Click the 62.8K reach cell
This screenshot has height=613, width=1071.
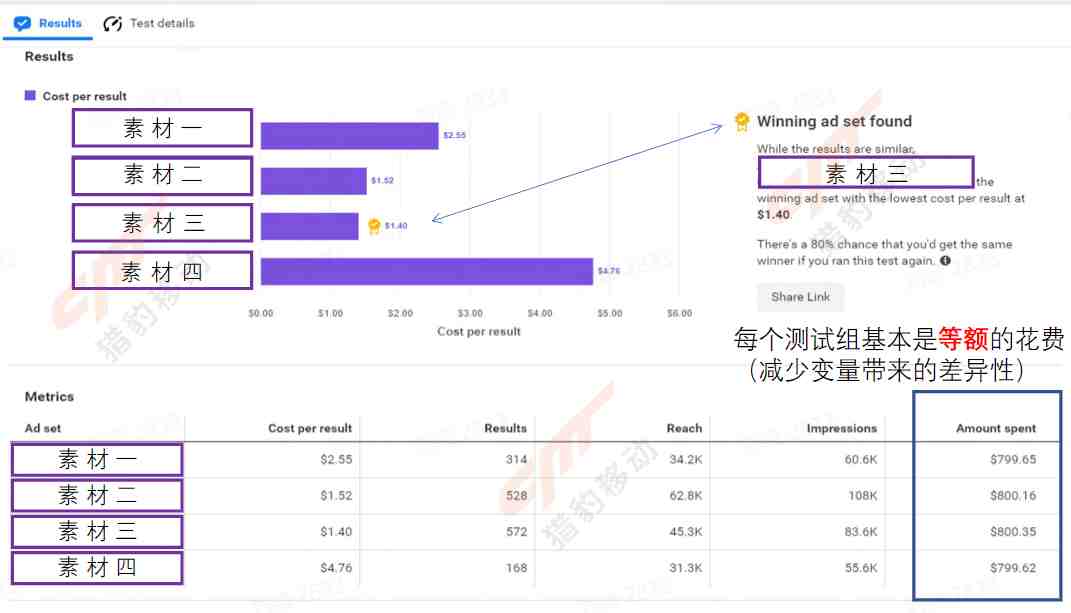tap(686, 495)
